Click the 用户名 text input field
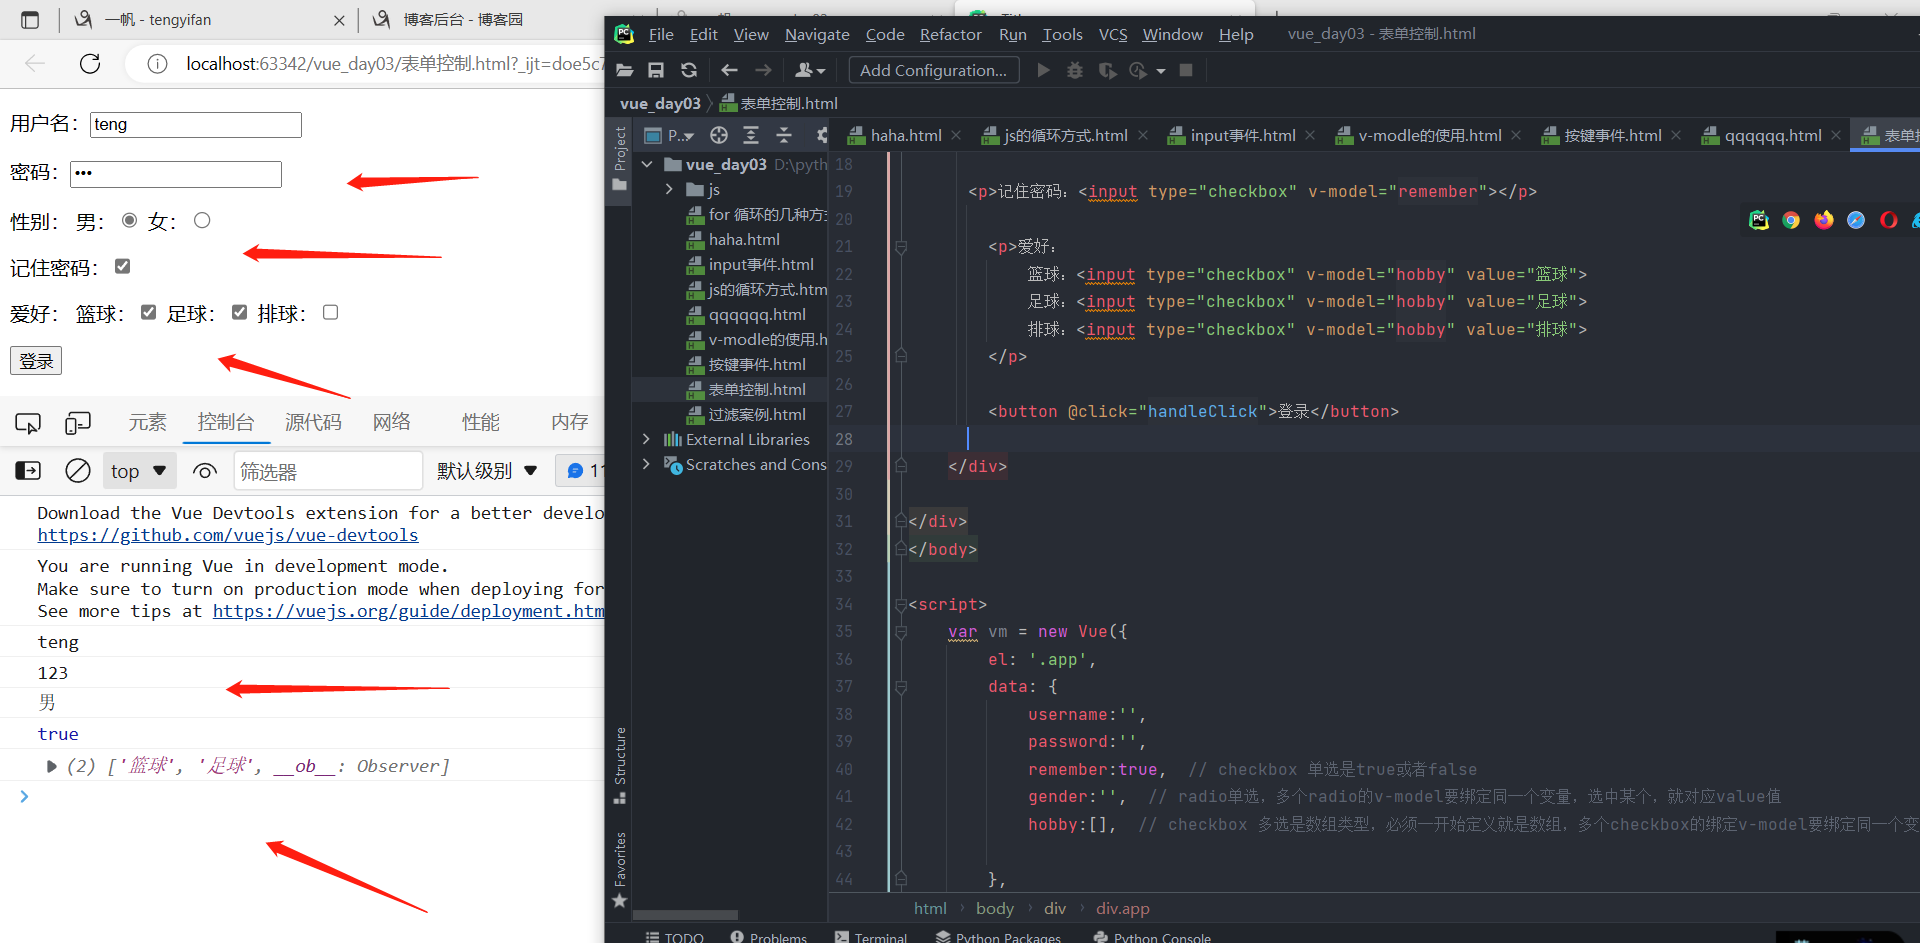The image size is (1920, 943). tap(196, 124)
